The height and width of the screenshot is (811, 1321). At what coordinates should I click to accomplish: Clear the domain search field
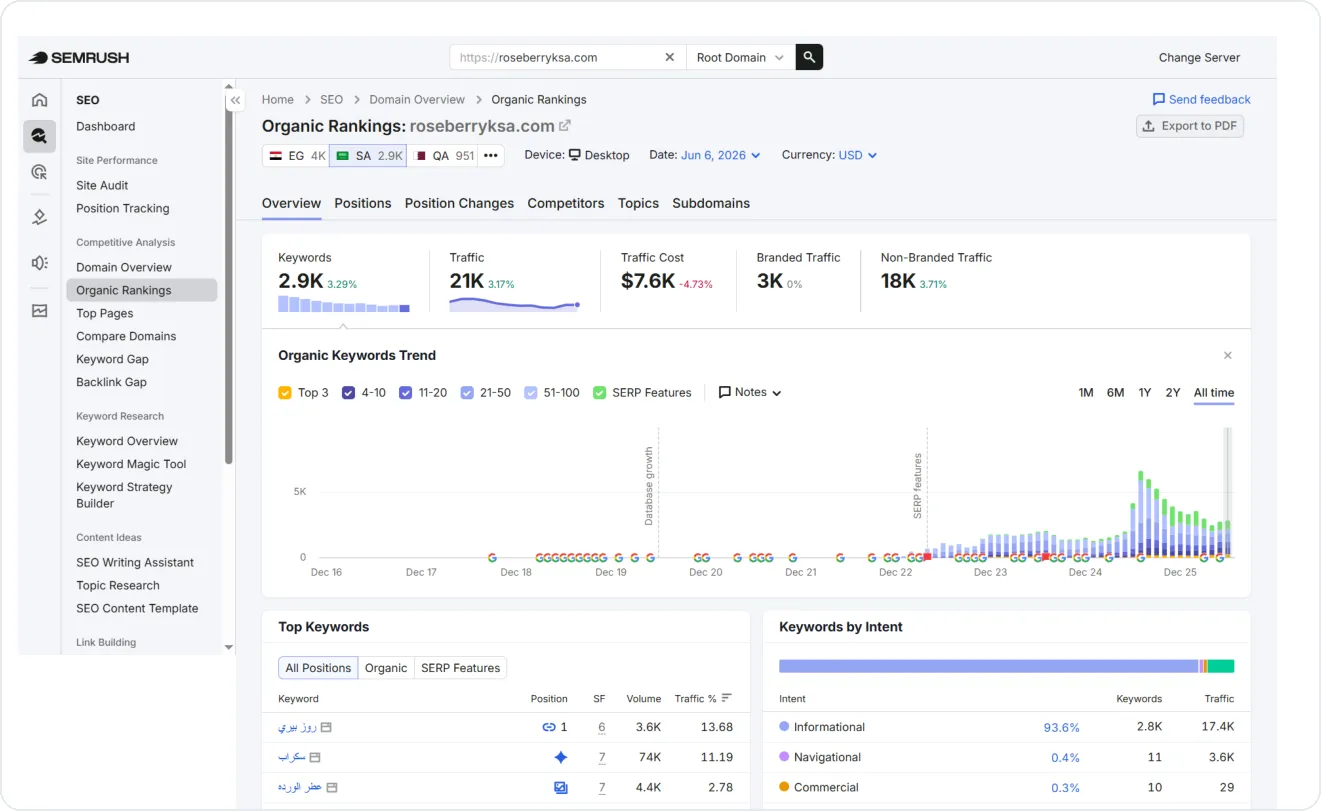click(x=670, y=58)
